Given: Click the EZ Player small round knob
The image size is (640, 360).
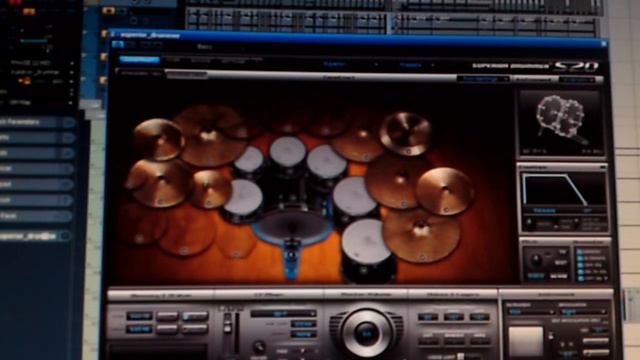Looking at the screenshot, I should (x=259, y=347).
